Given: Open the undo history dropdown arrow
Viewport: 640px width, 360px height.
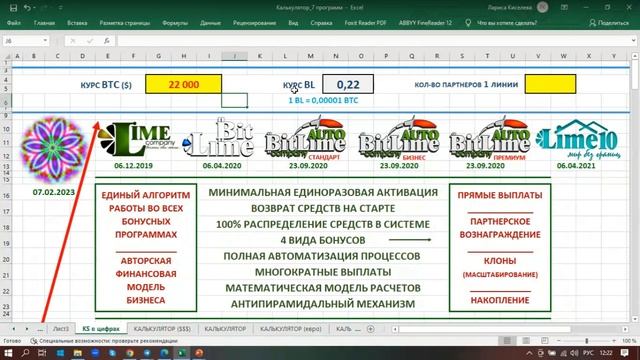Looking at the screenshot, I should pyautogui.click(x=34, y=8).
